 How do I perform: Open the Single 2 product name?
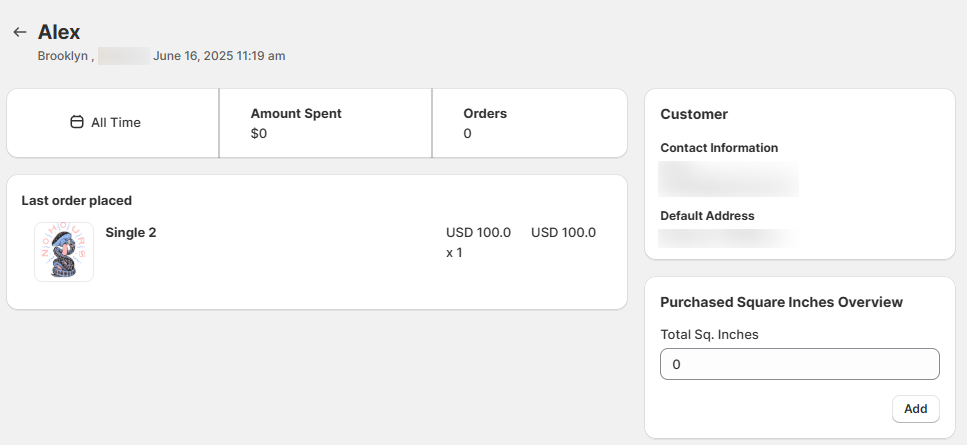click(131, 233)
